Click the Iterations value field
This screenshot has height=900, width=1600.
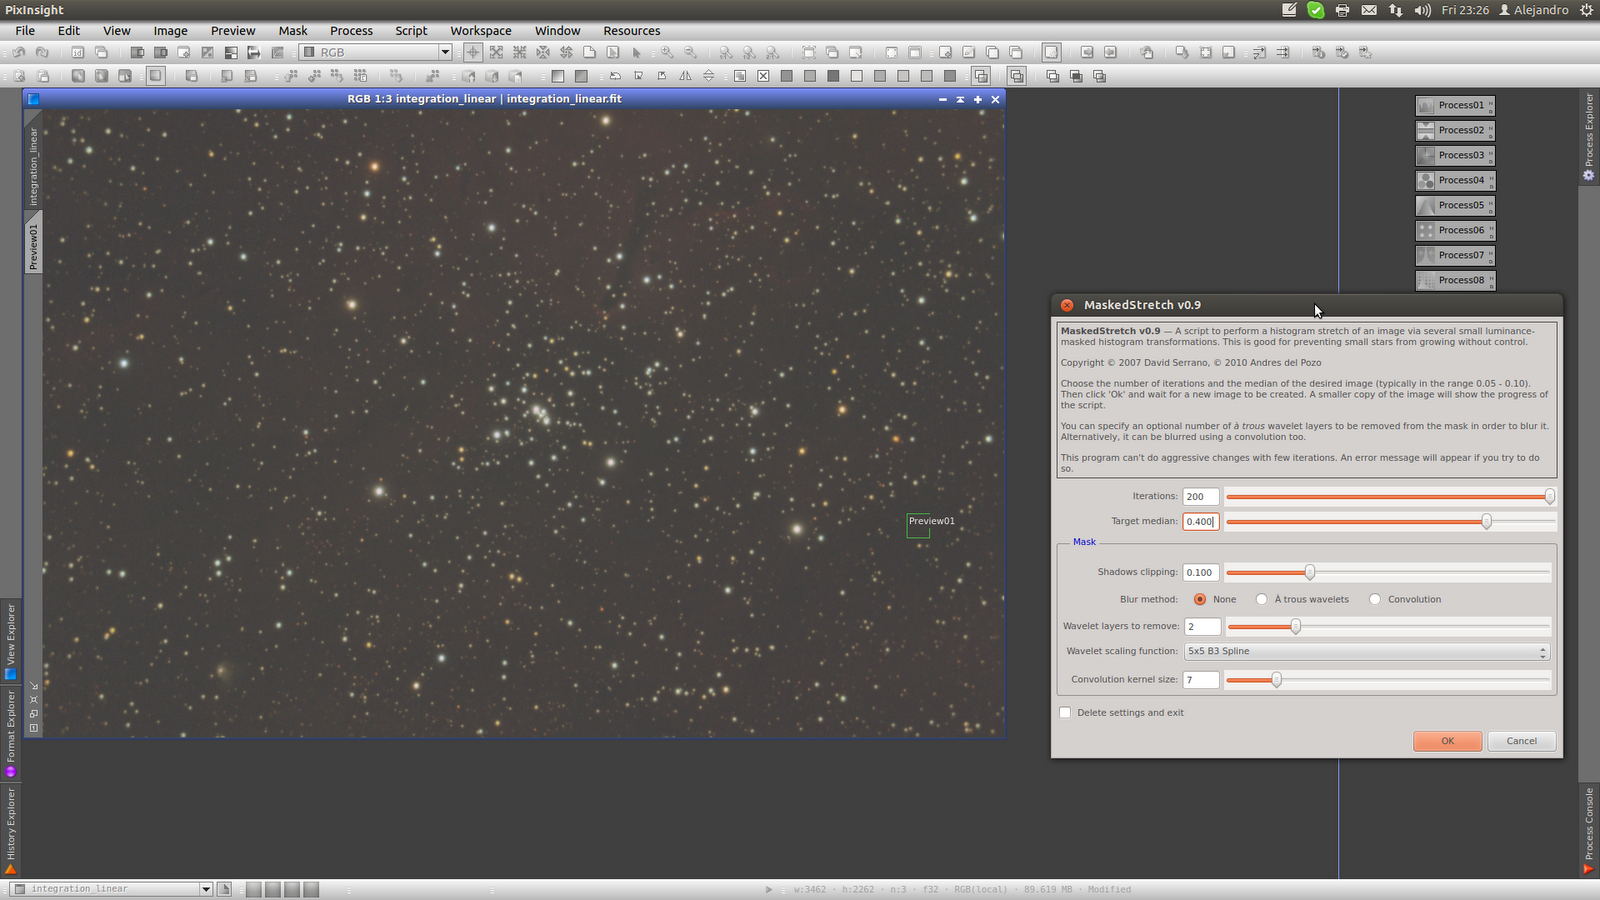pyautogui.click(x=1201, y=496)
